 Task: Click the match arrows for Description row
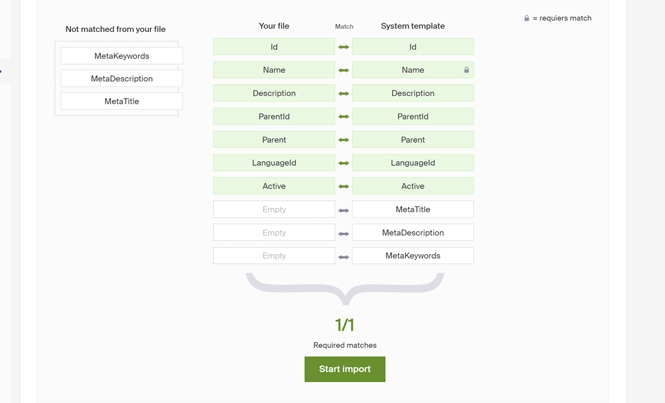tap(344, 94)
